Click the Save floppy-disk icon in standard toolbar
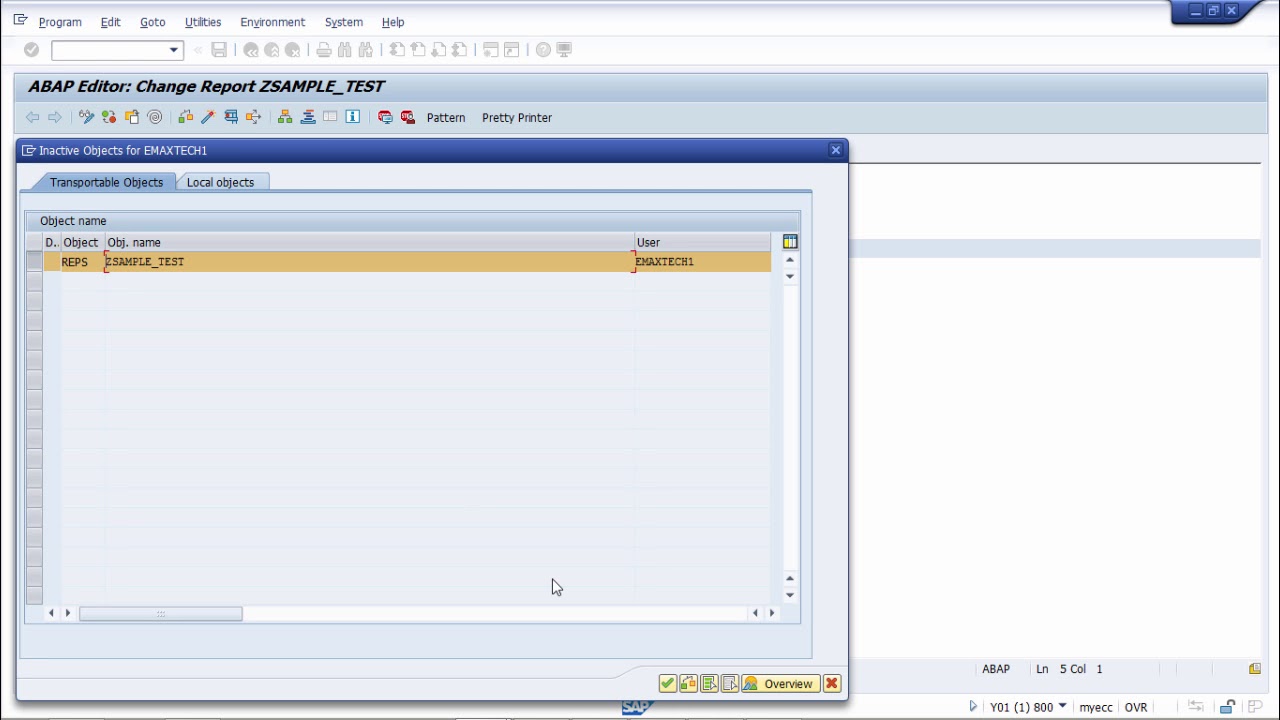Image resolution: width=1280 pixels, height=720 pixels. click(219, 50)
